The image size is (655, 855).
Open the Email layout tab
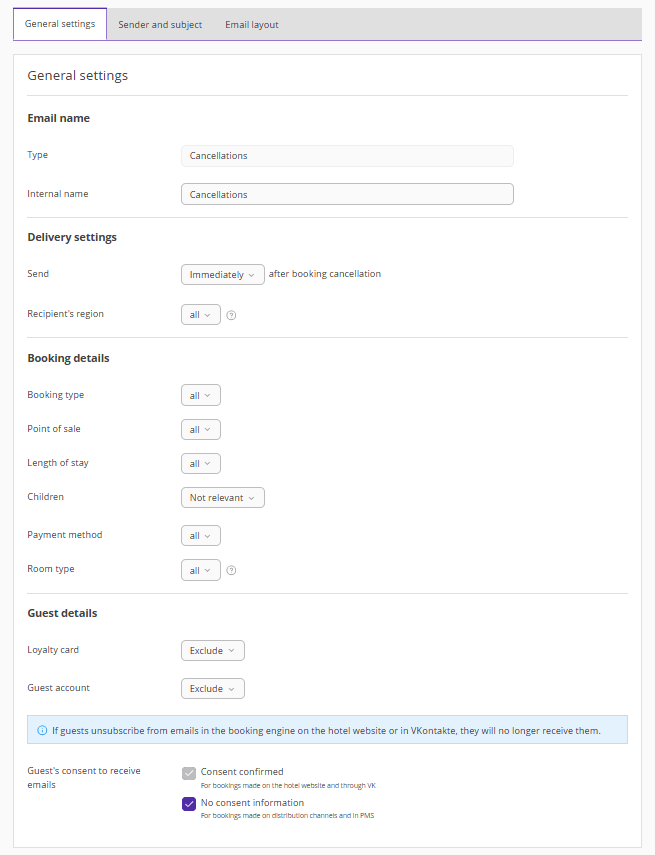coord(252,25)
